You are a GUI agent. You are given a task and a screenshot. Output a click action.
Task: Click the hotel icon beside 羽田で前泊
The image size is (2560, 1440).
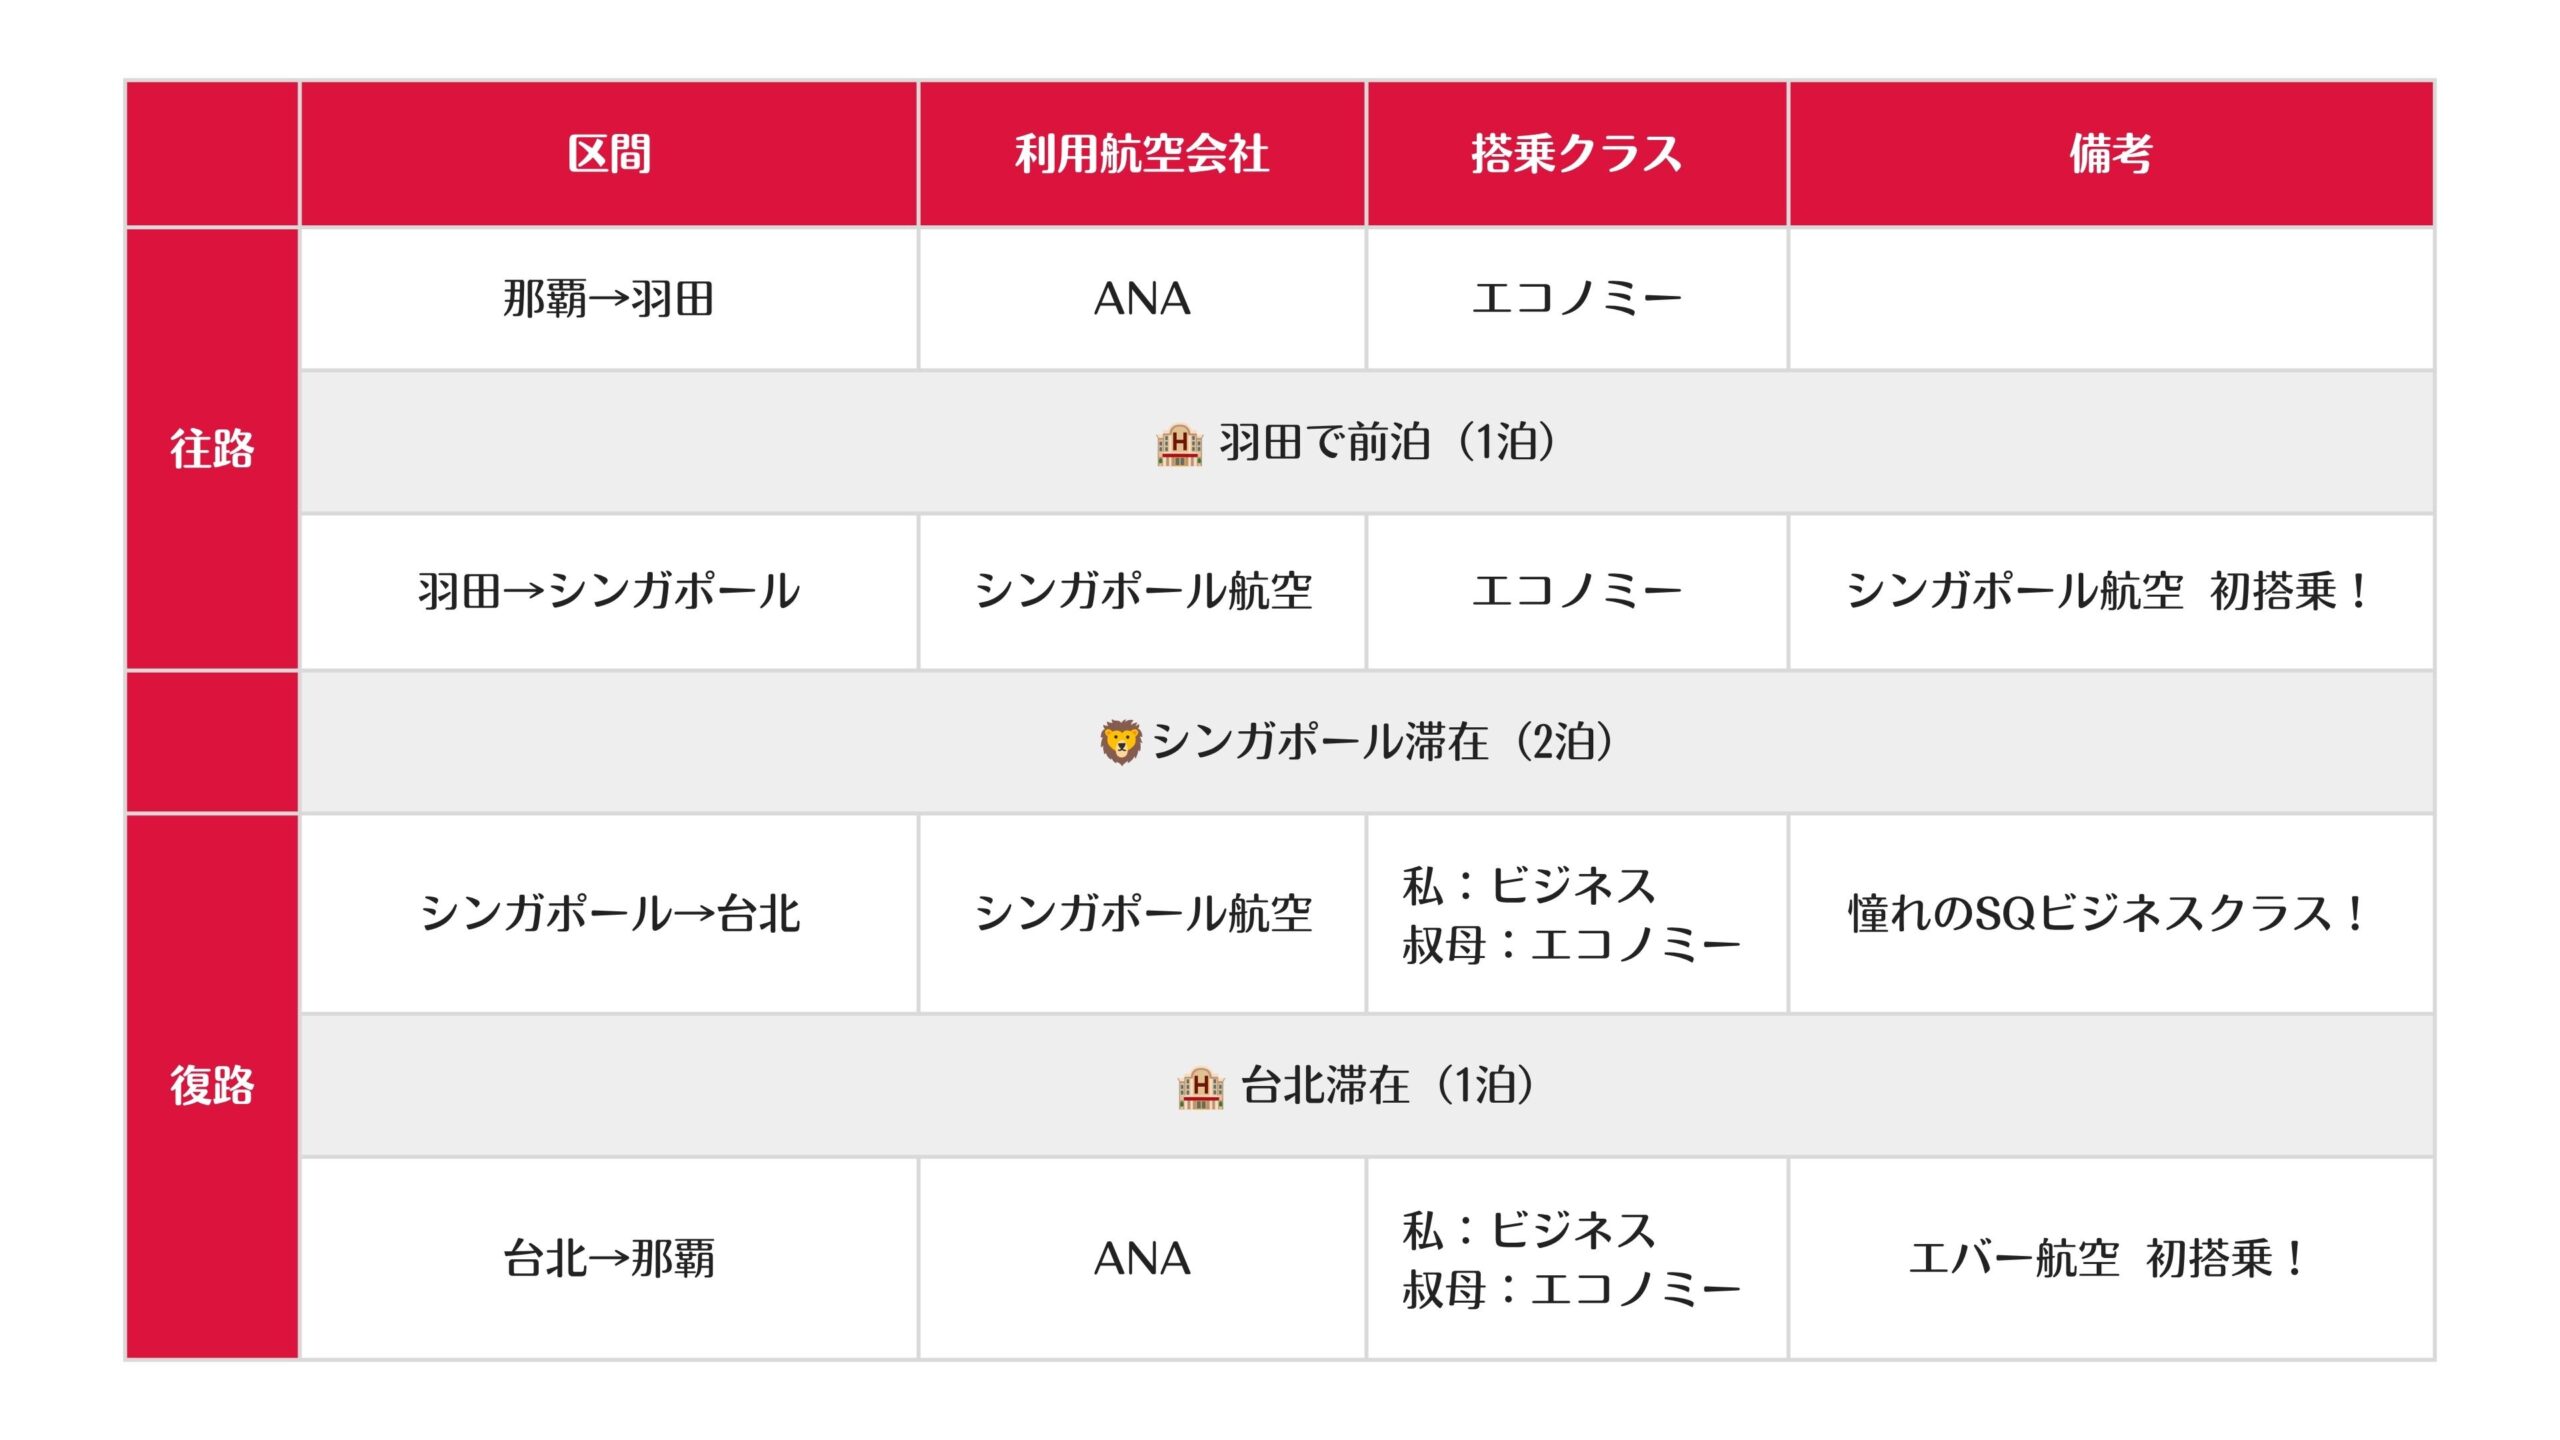(1179, 443)
